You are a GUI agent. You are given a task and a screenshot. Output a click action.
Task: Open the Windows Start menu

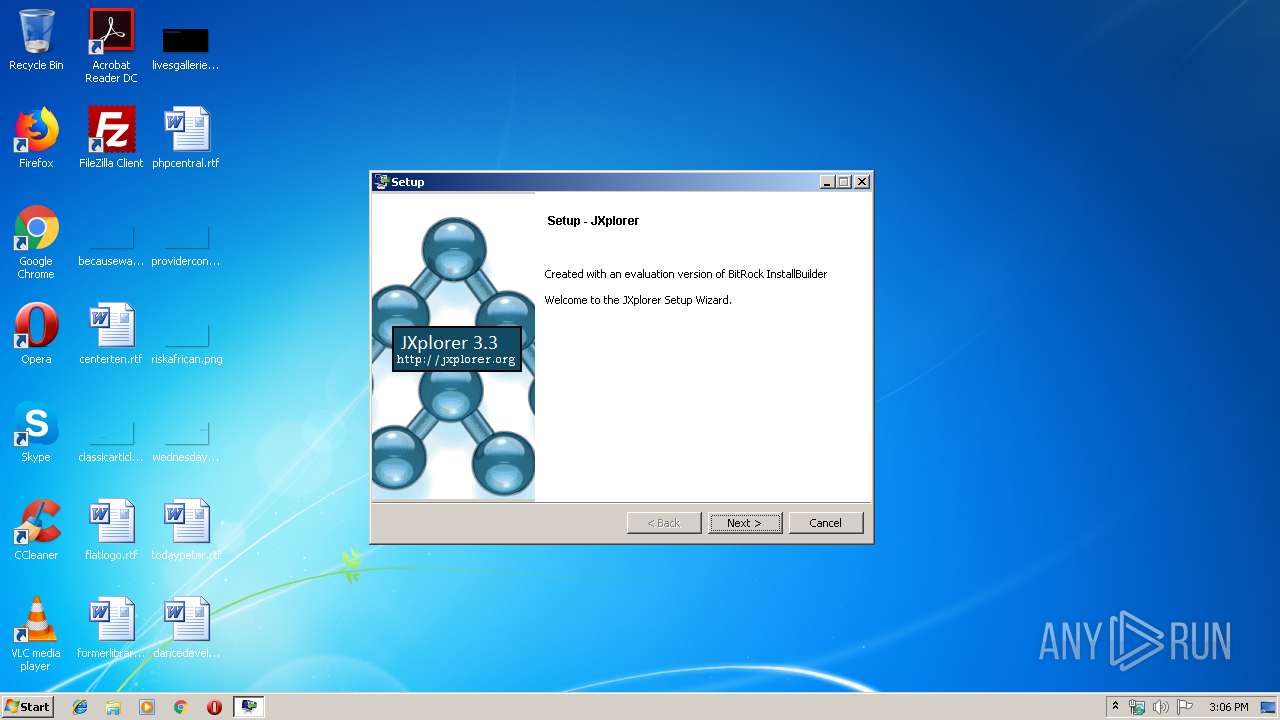pyautogui.click(x=27, y=706)
